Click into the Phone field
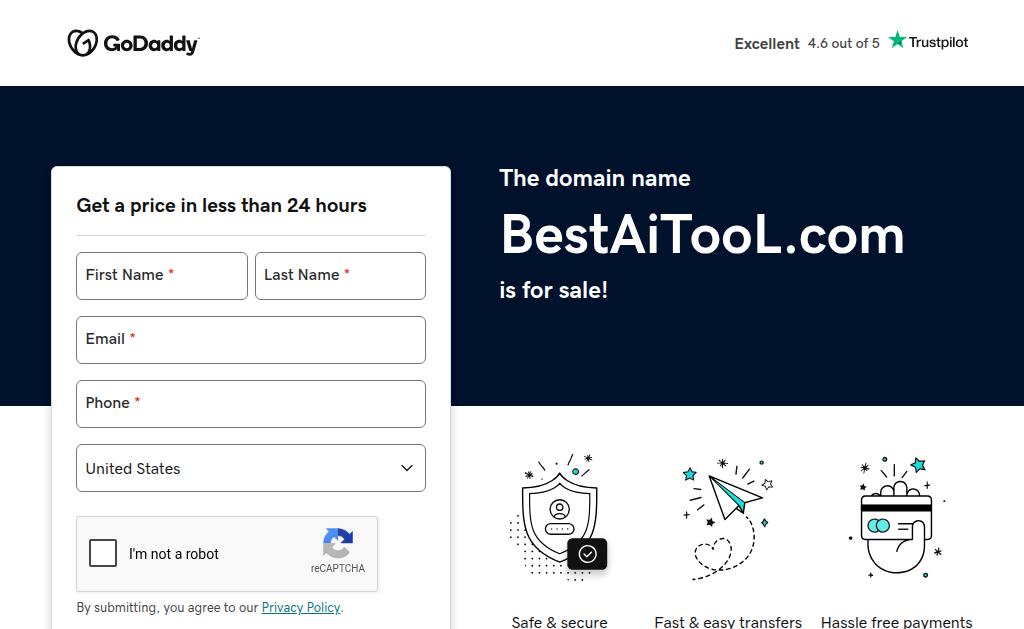Image resolution: width=1024 pixels, height=629 pixels. click(x=251, y=404)
